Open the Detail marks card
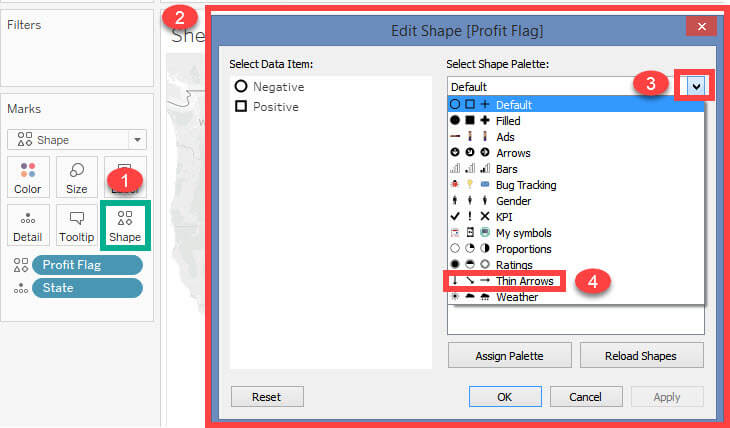Viewport: 730px width, 428px height. tap(27, 224)
